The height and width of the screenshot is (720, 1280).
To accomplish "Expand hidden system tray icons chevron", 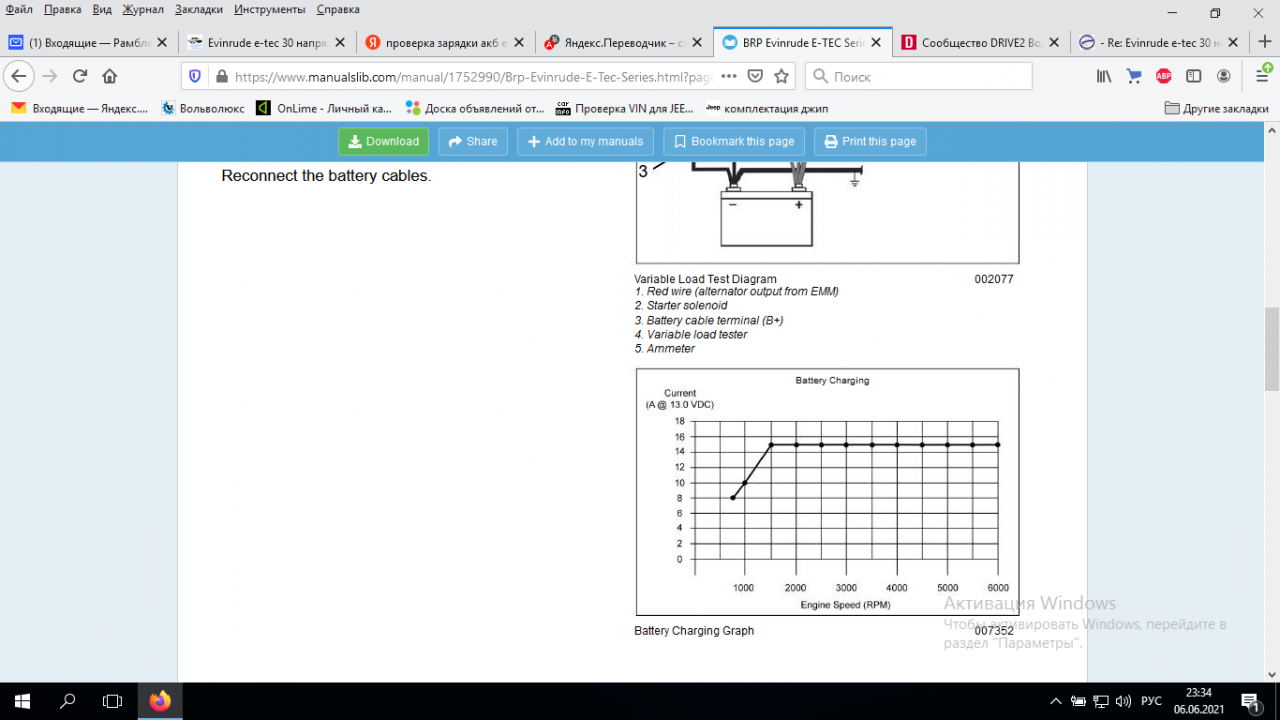I will (x=1055, y=701).
